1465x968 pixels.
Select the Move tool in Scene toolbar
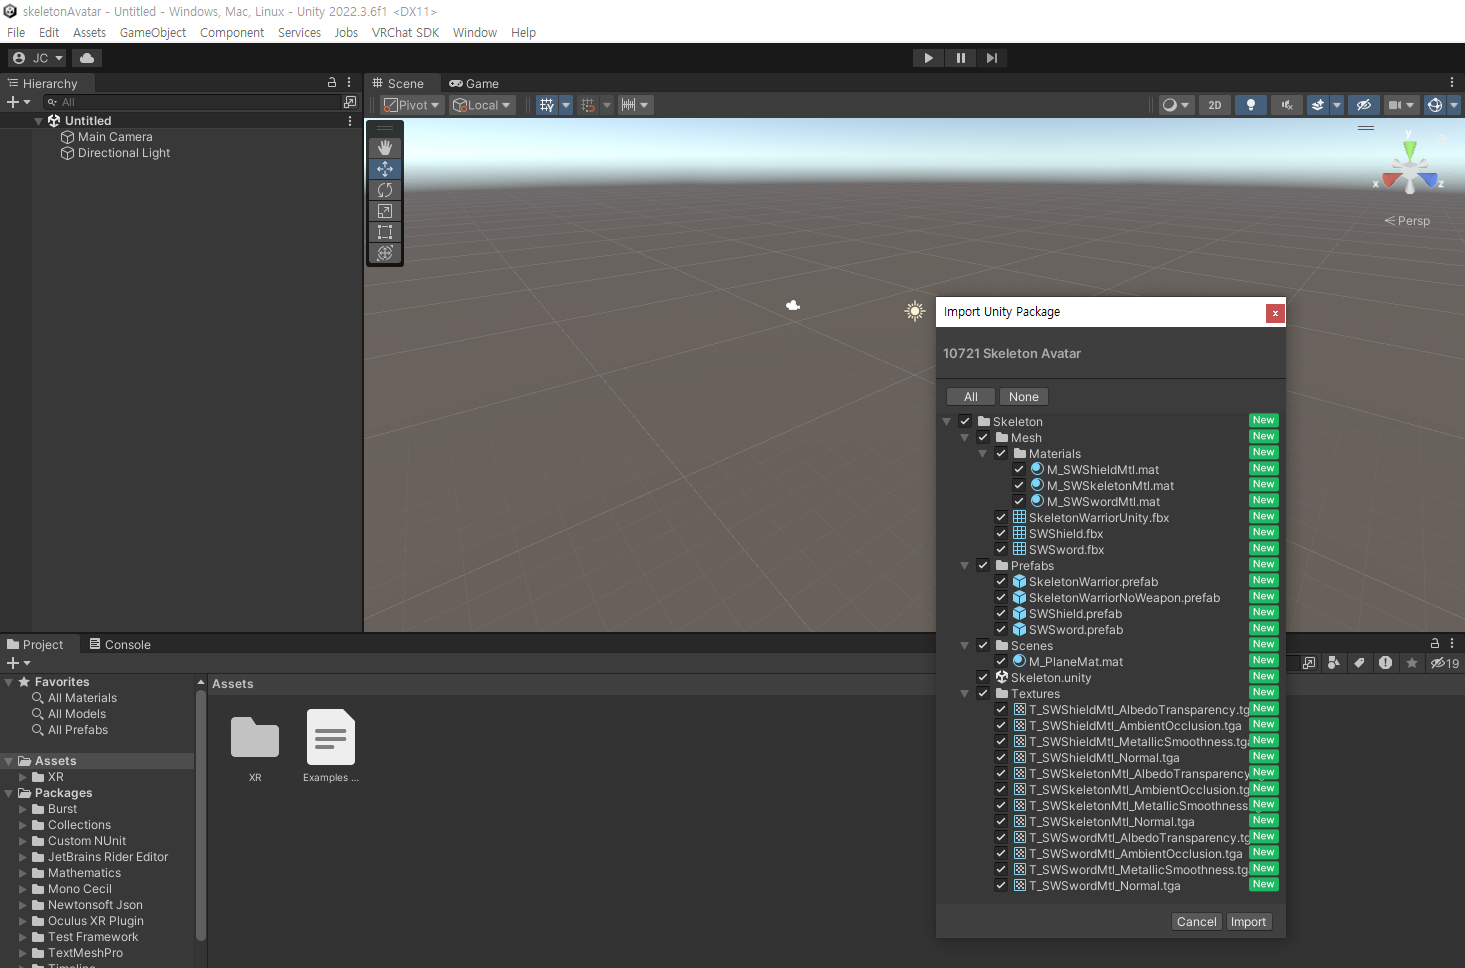click(x=385, y=169)
